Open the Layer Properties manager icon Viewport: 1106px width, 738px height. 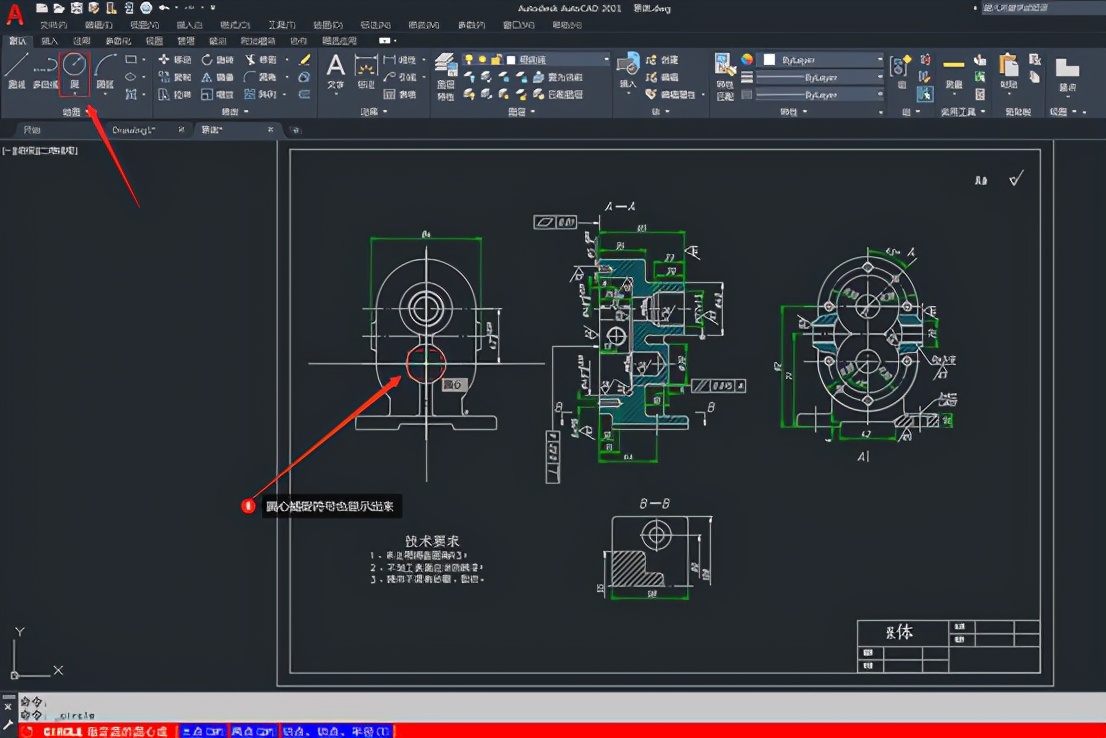(445, 66)
